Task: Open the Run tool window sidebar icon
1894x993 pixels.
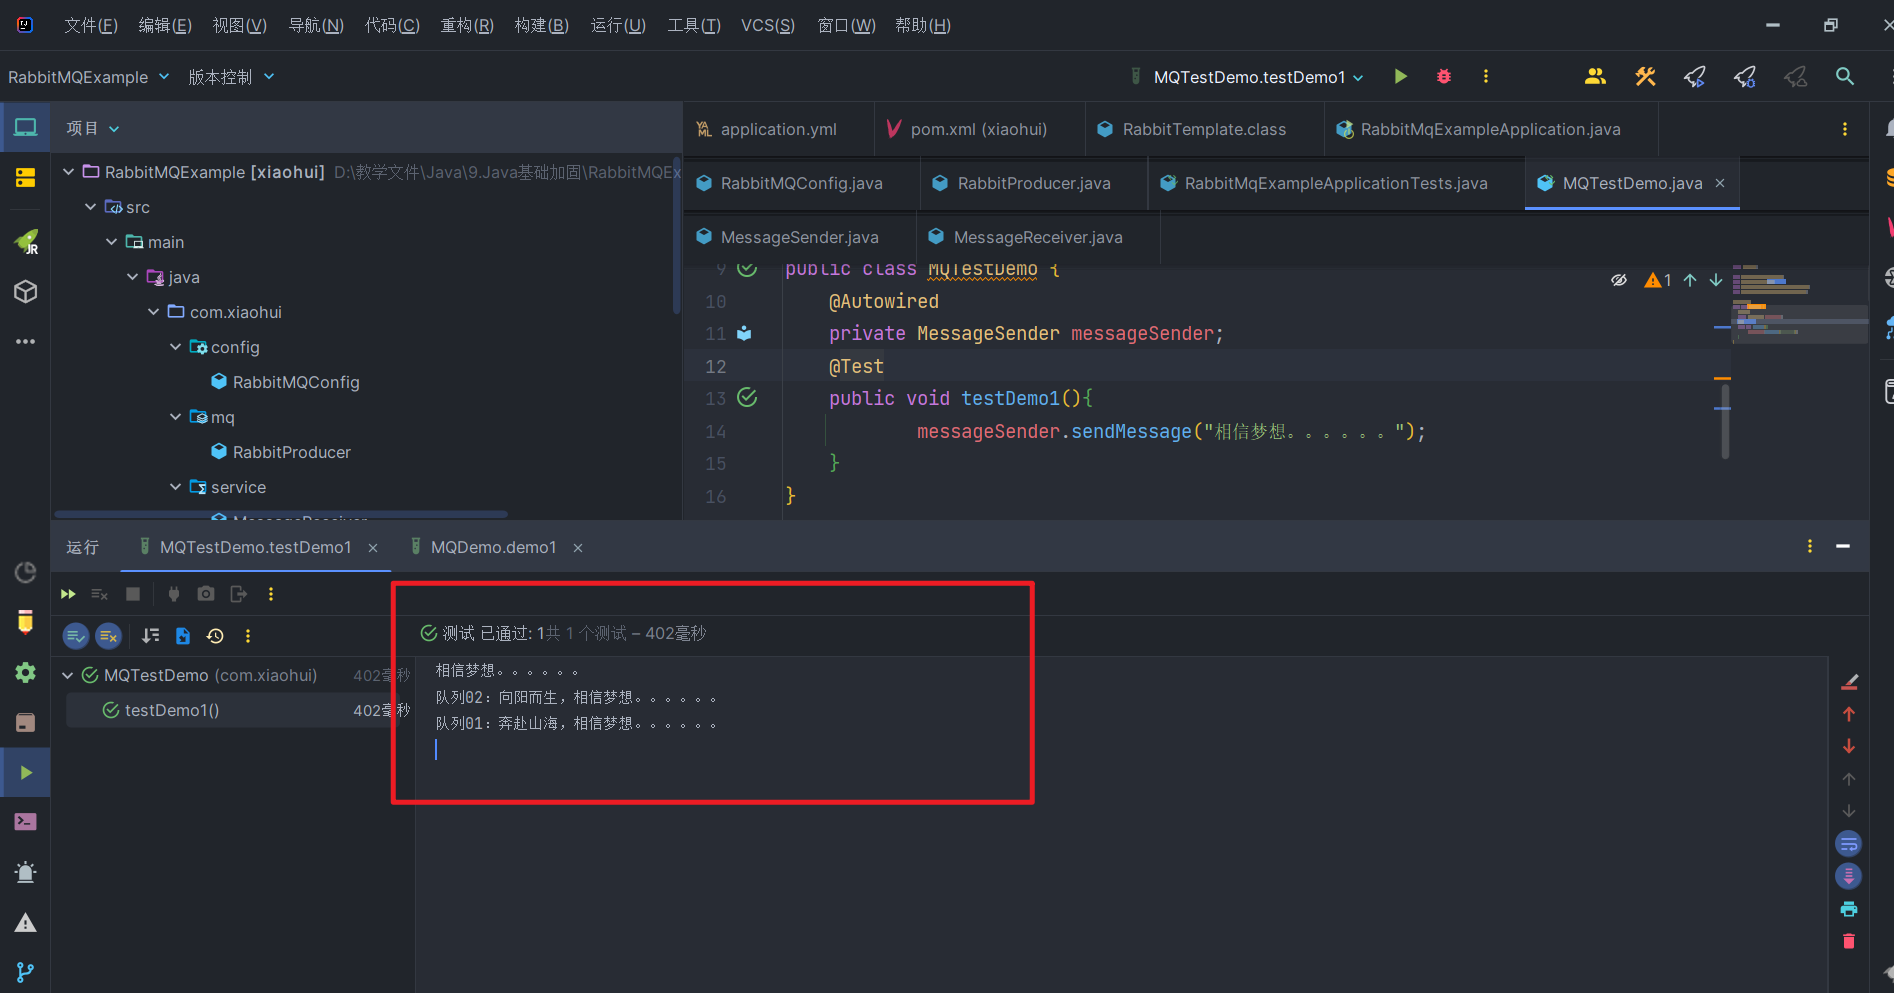Action: [x=25, y=773]
